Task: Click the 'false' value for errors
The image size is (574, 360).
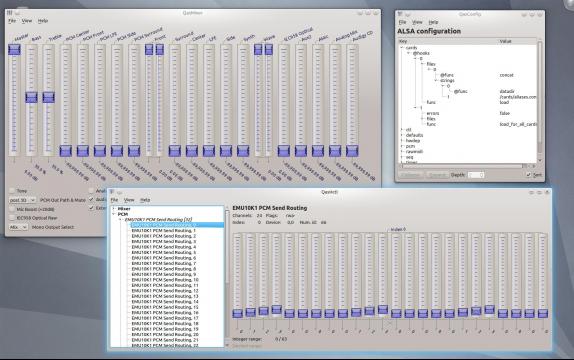Action: tap(504, 114)
